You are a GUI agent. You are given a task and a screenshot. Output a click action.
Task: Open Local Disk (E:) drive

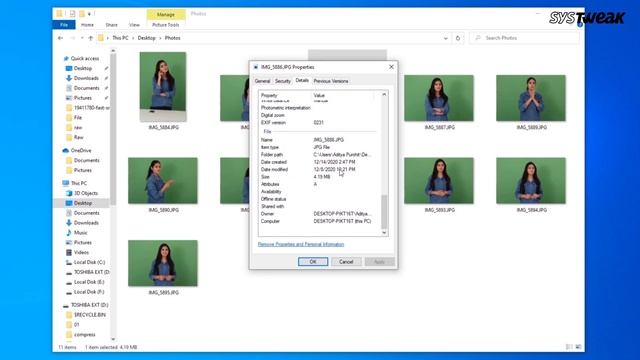(89, 282)
